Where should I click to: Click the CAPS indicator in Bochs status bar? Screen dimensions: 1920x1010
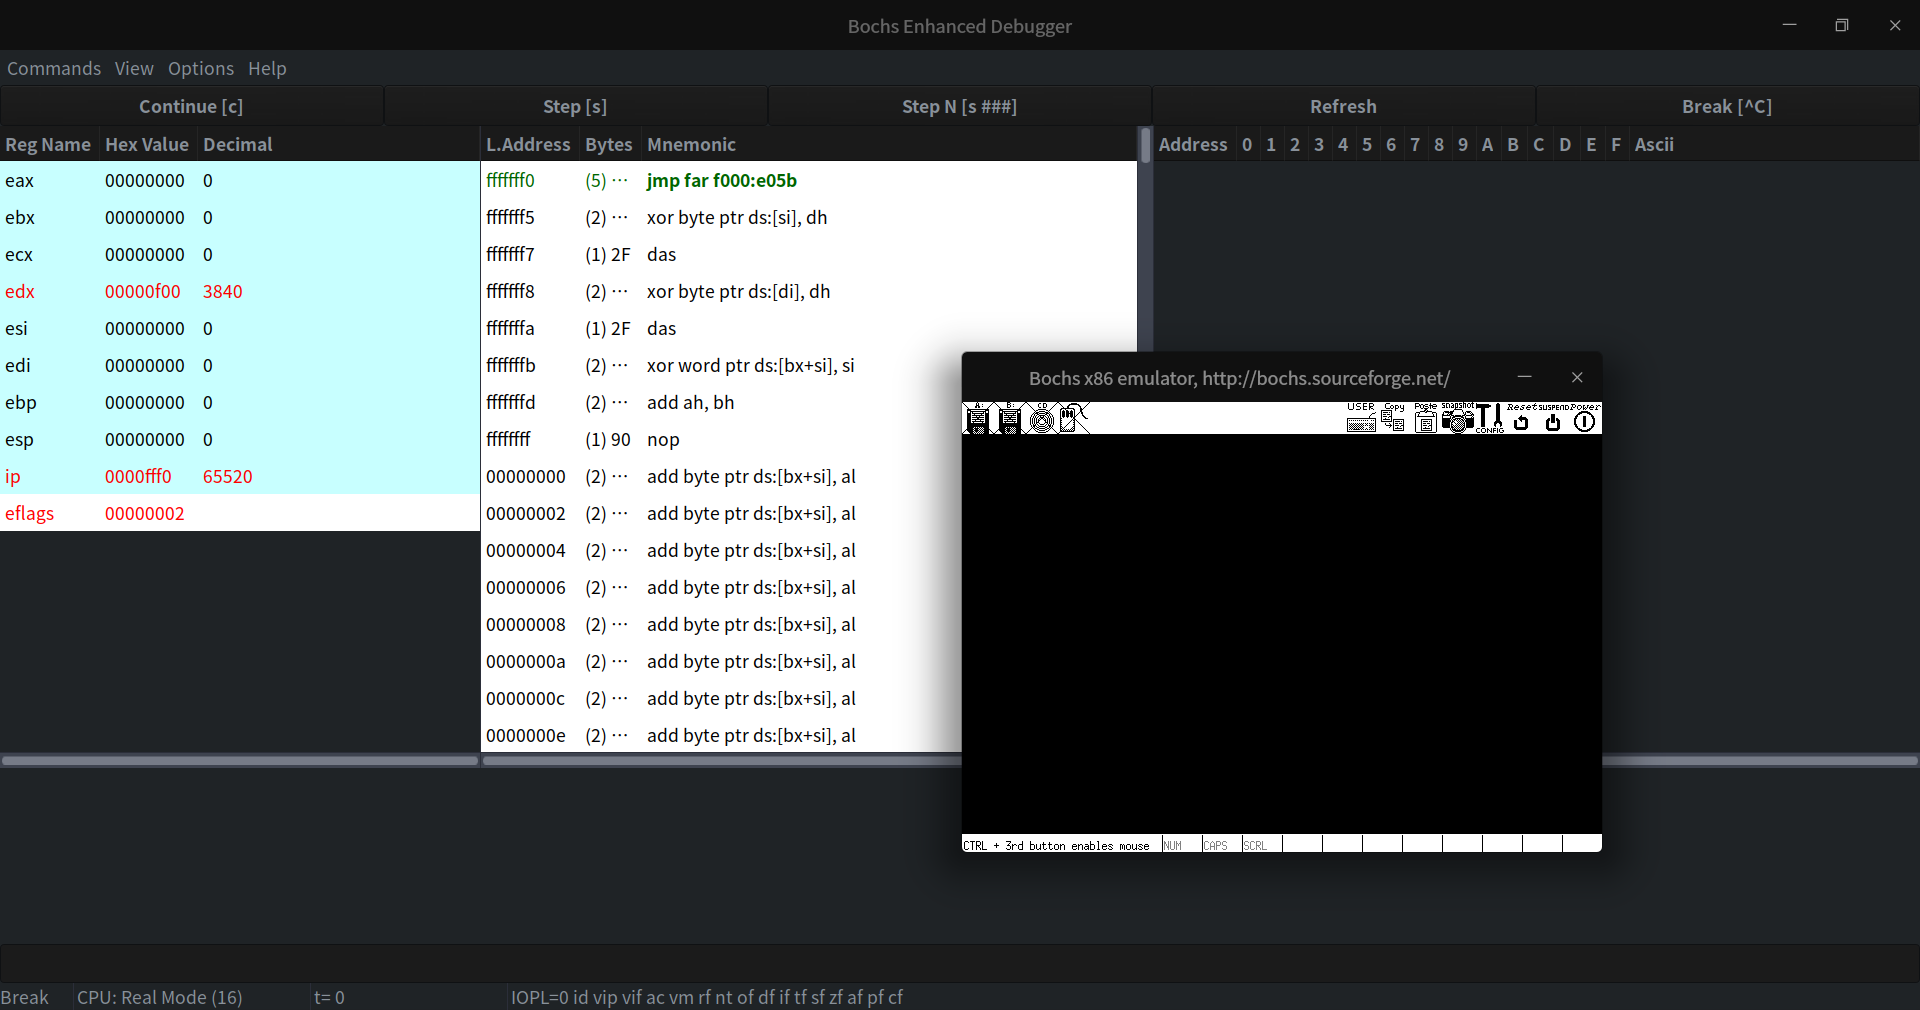click(1221, 845)
